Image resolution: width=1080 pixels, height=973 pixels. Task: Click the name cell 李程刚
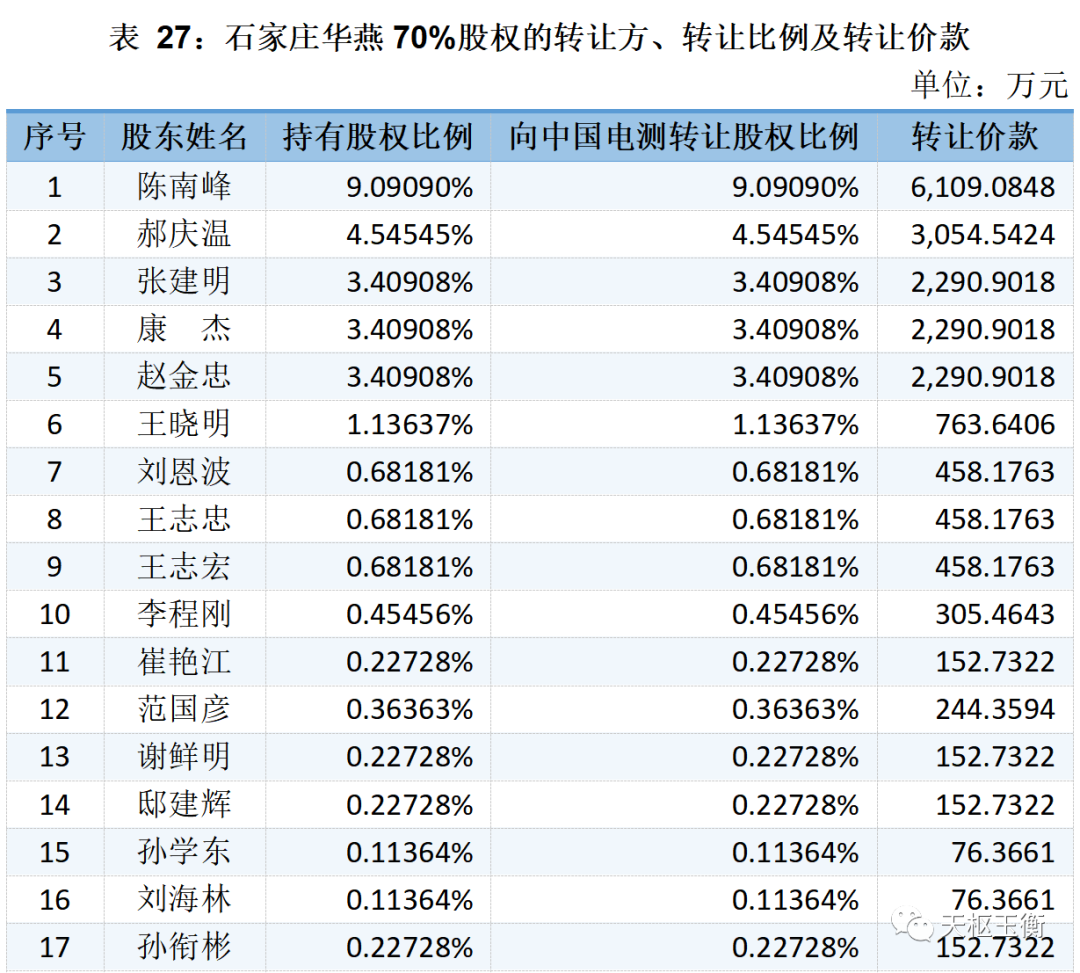click(x=184, y=614)
